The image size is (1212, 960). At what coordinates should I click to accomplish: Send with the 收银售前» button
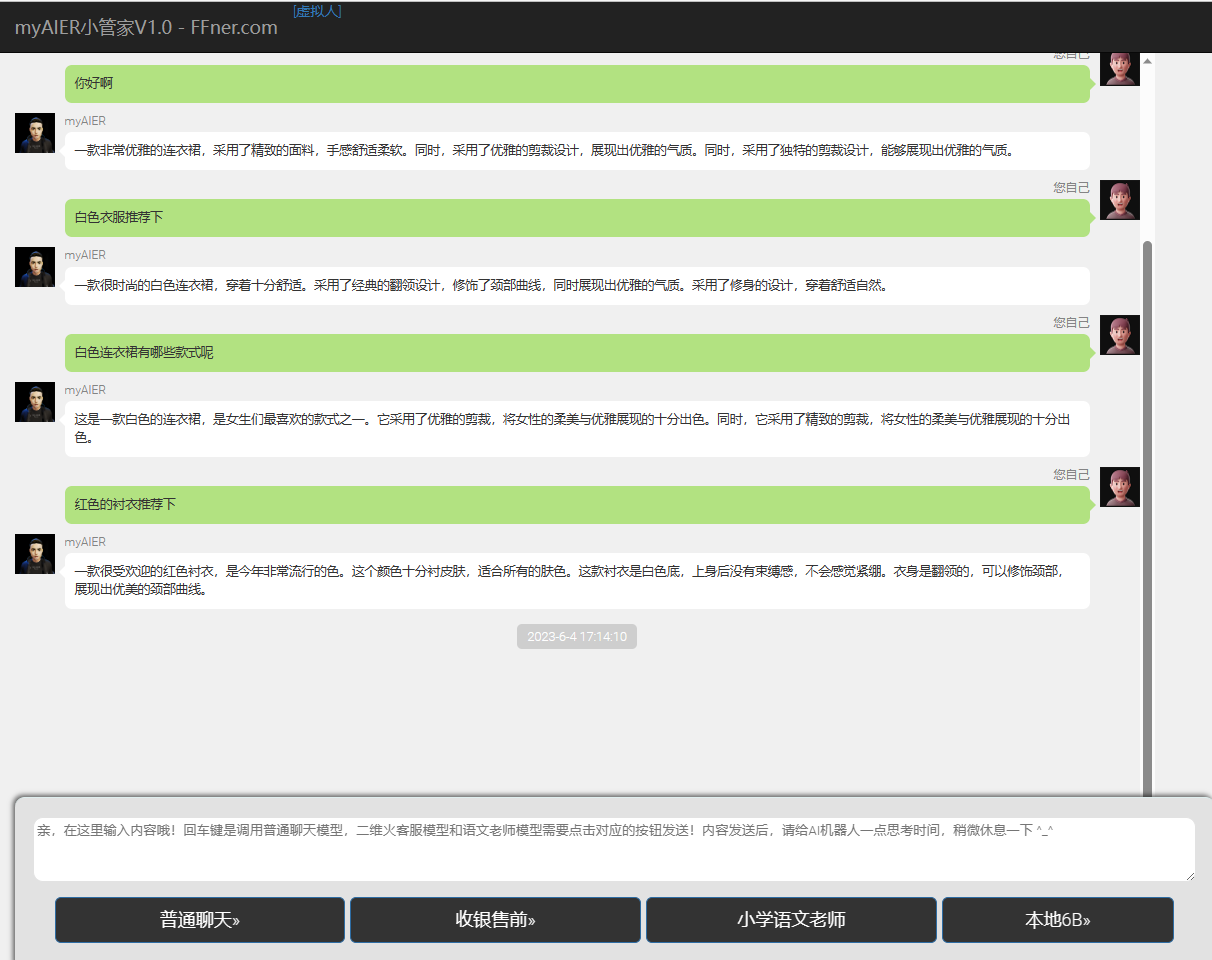point(495,920)
